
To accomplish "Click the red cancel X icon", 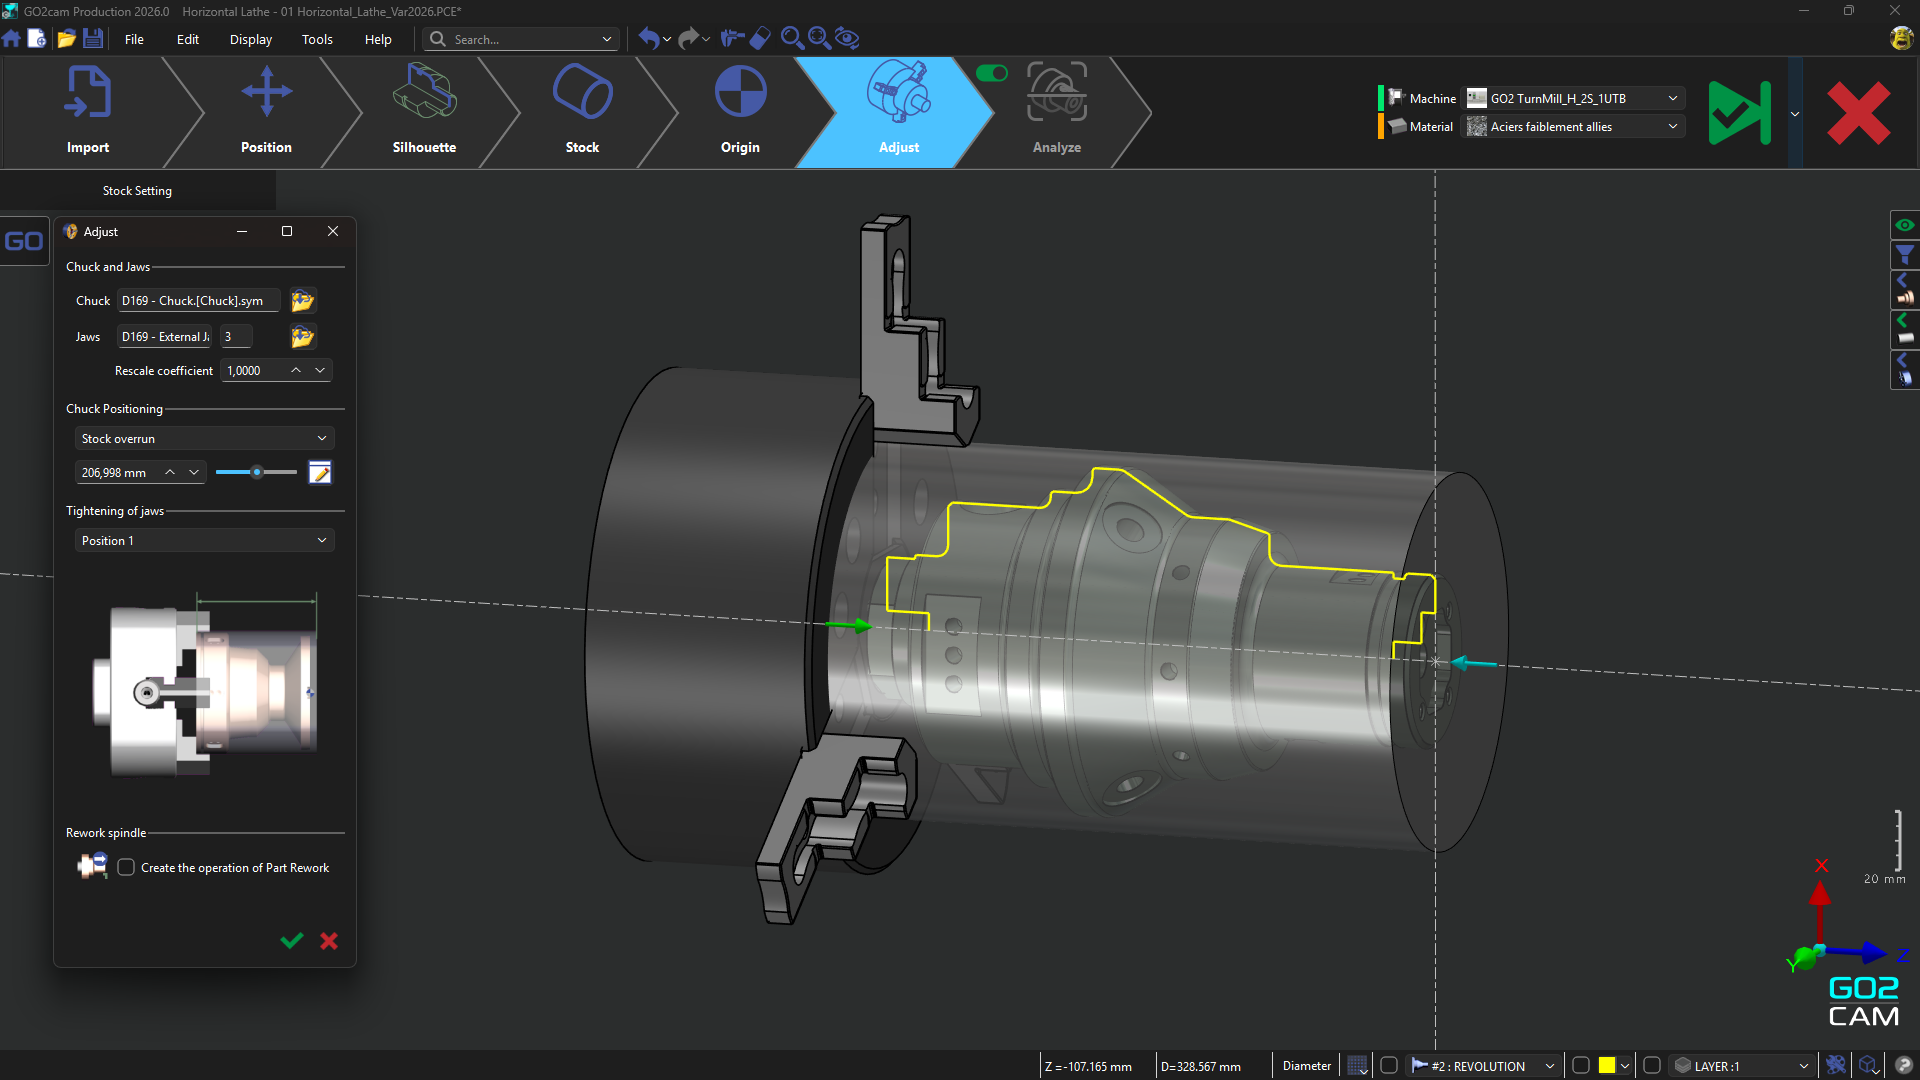I will click(1858, 113).
